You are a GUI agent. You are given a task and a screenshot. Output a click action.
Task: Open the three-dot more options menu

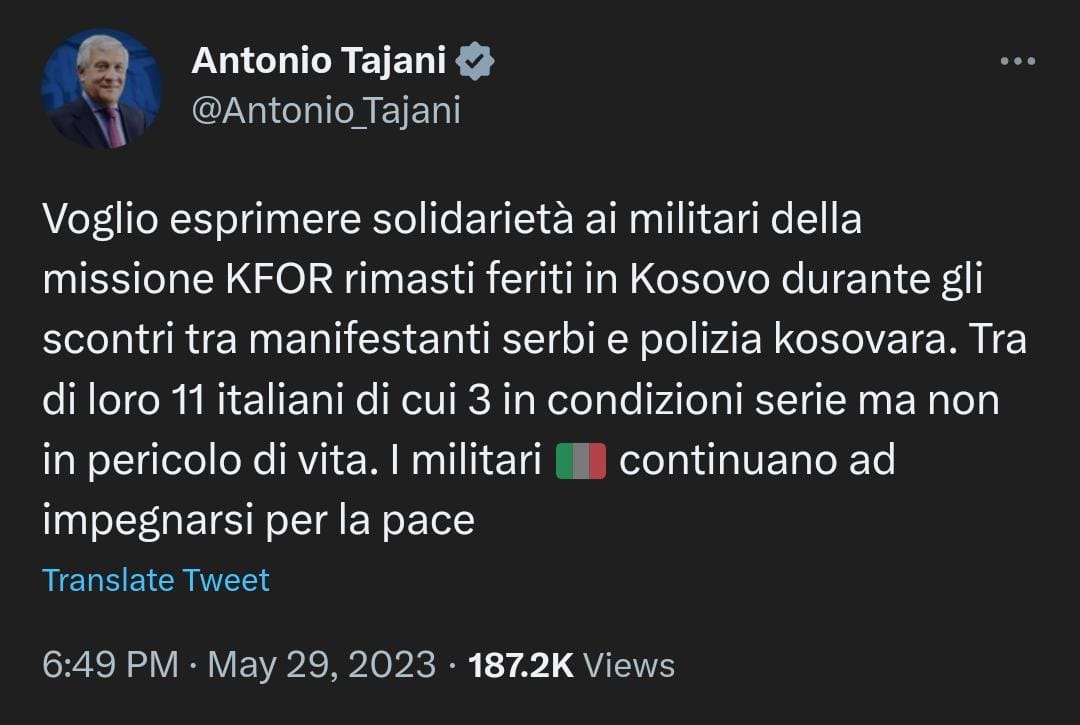click(1018, 62)
